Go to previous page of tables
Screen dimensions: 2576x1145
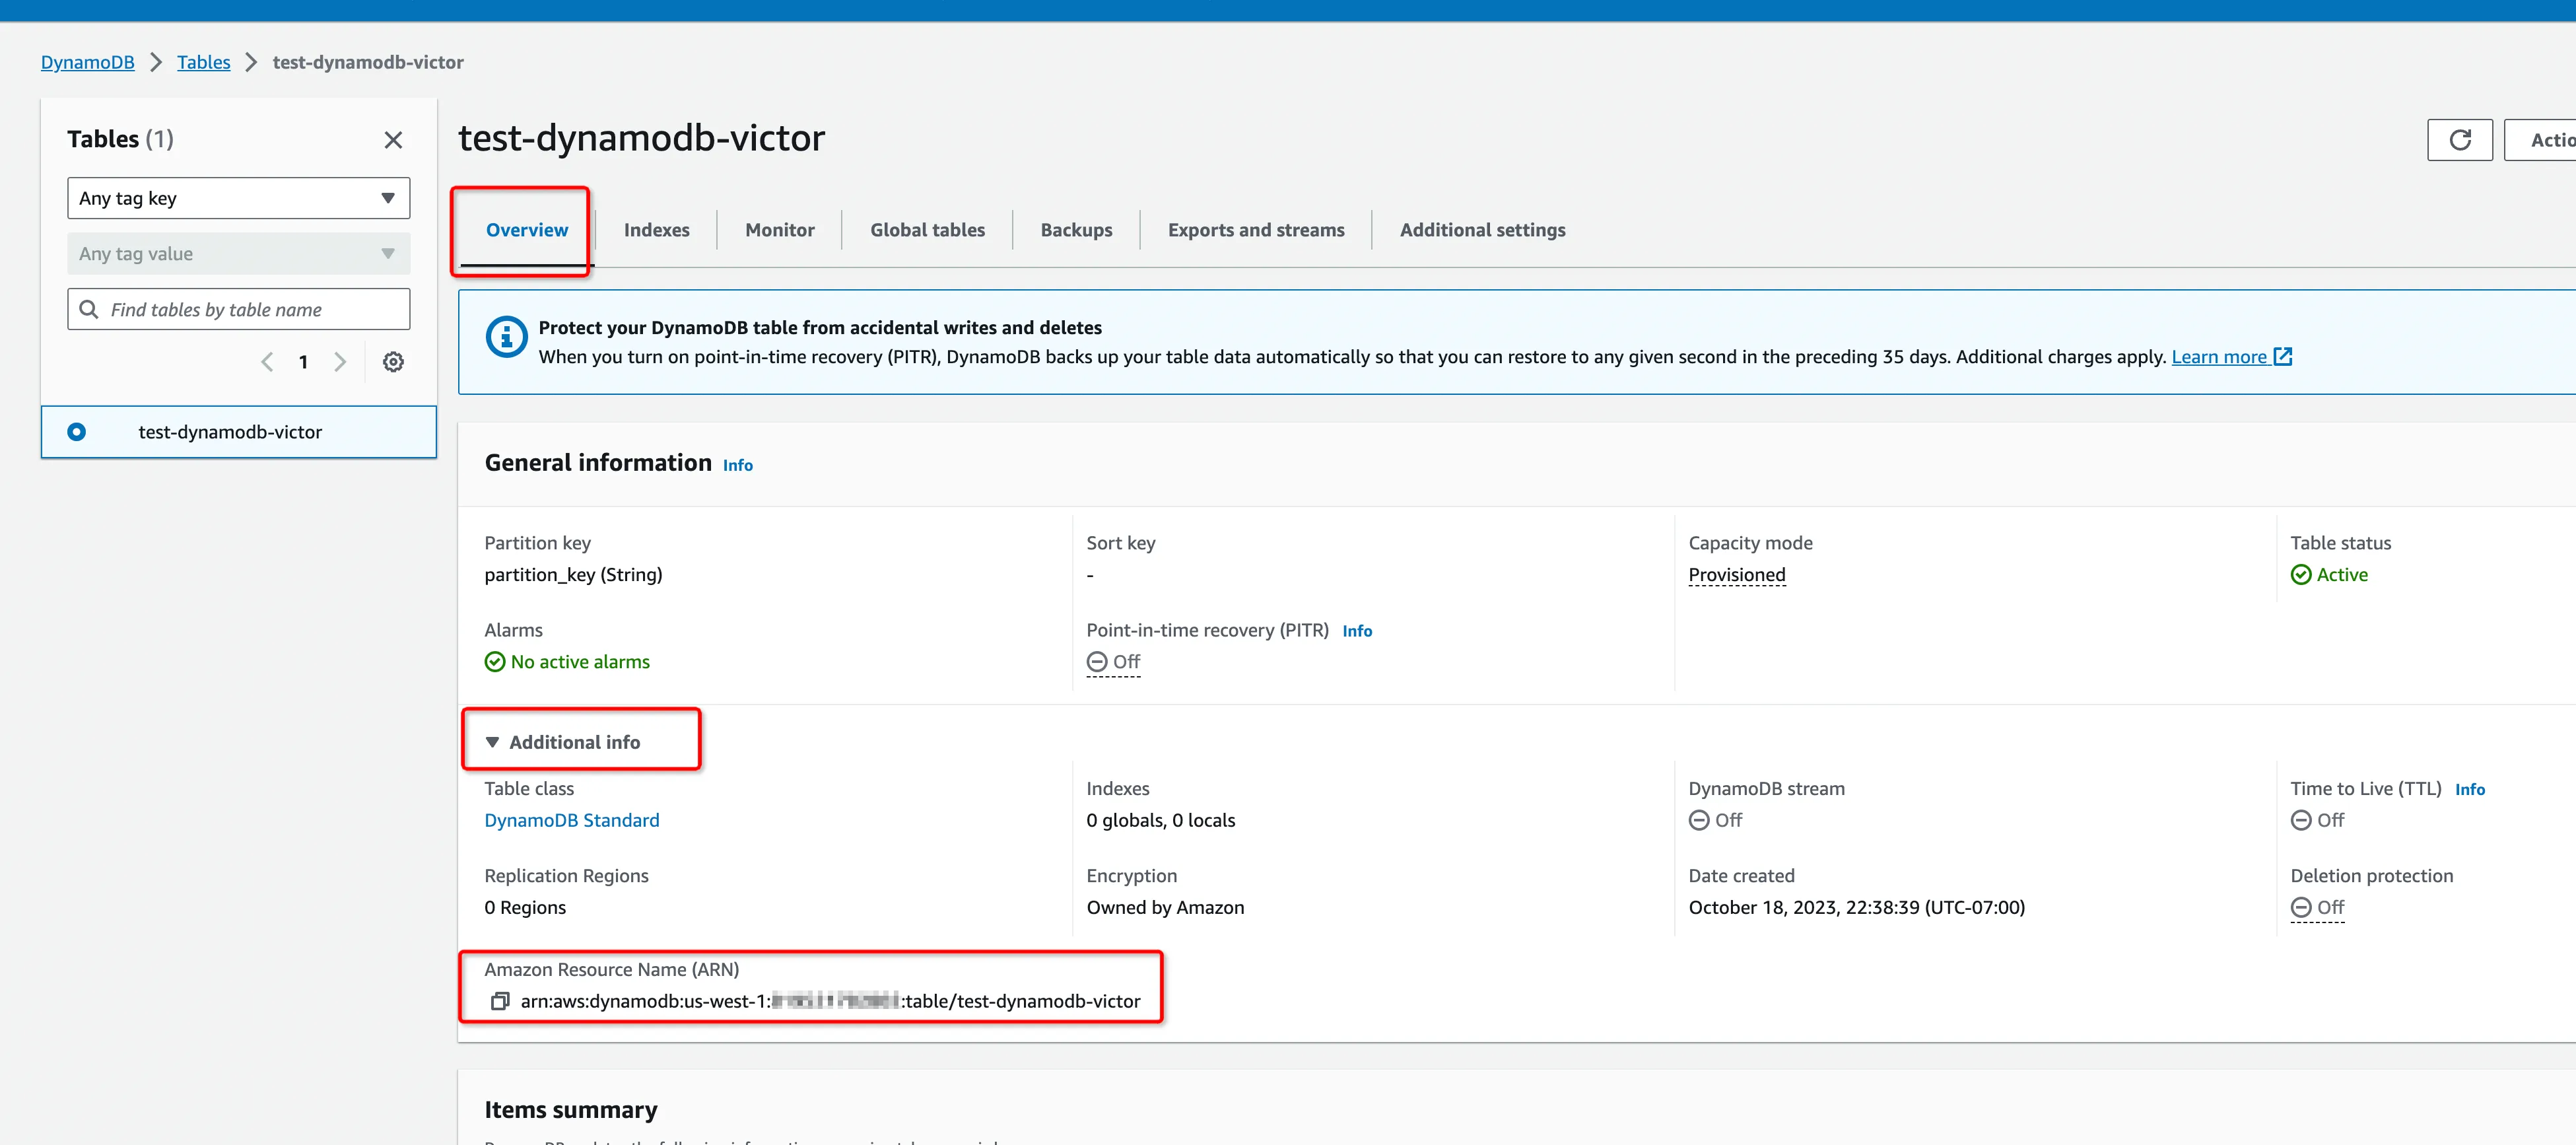pyautogui.click(x=267, y=362)
